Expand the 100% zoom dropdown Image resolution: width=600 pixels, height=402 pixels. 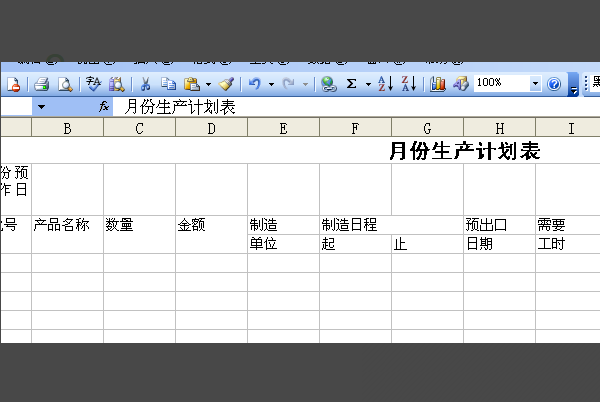click(535, 85)
